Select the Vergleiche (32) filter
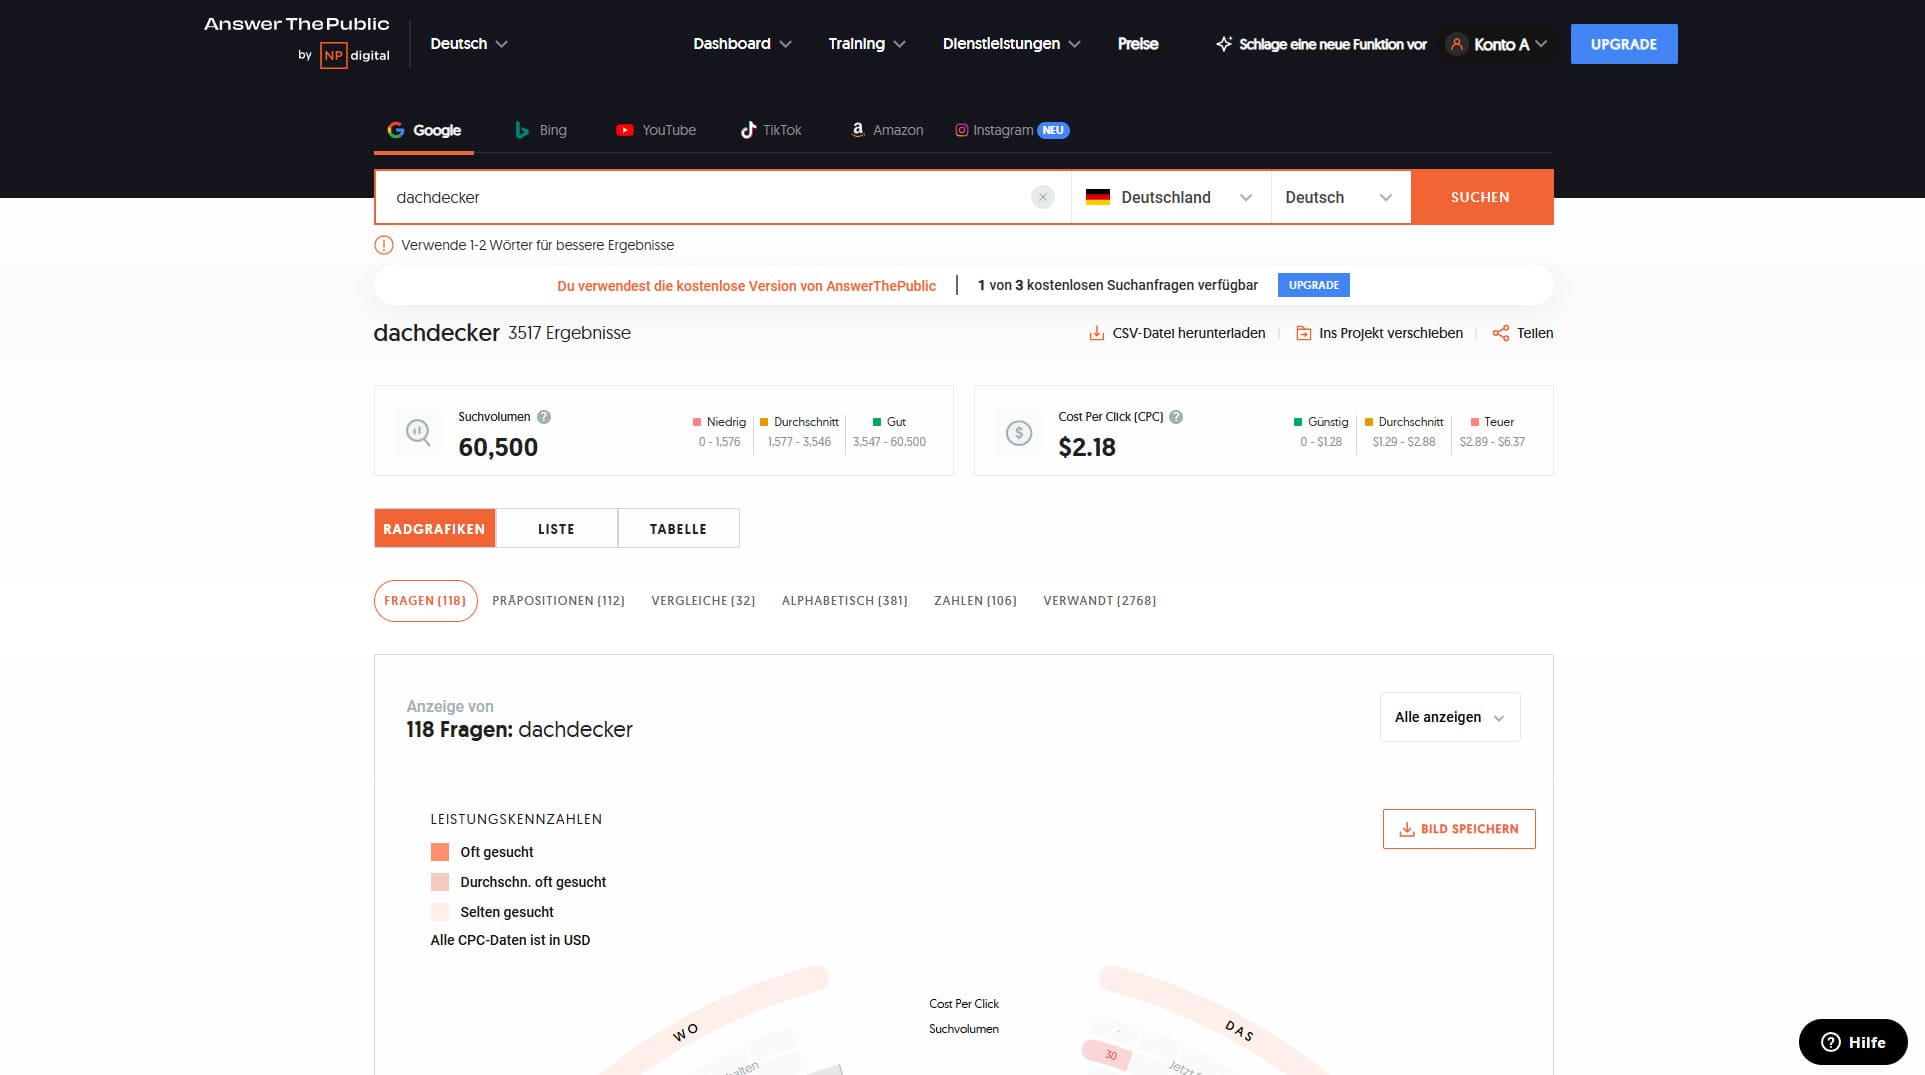 [703, 601]
